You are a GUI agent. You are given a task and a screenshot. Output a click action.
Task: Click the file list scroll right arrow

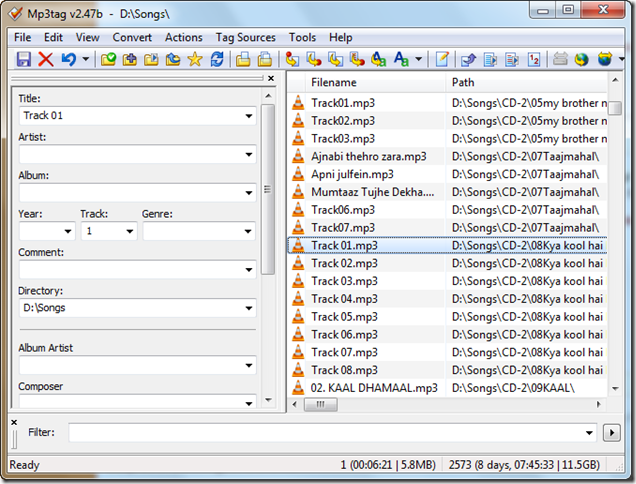point(598,404)
